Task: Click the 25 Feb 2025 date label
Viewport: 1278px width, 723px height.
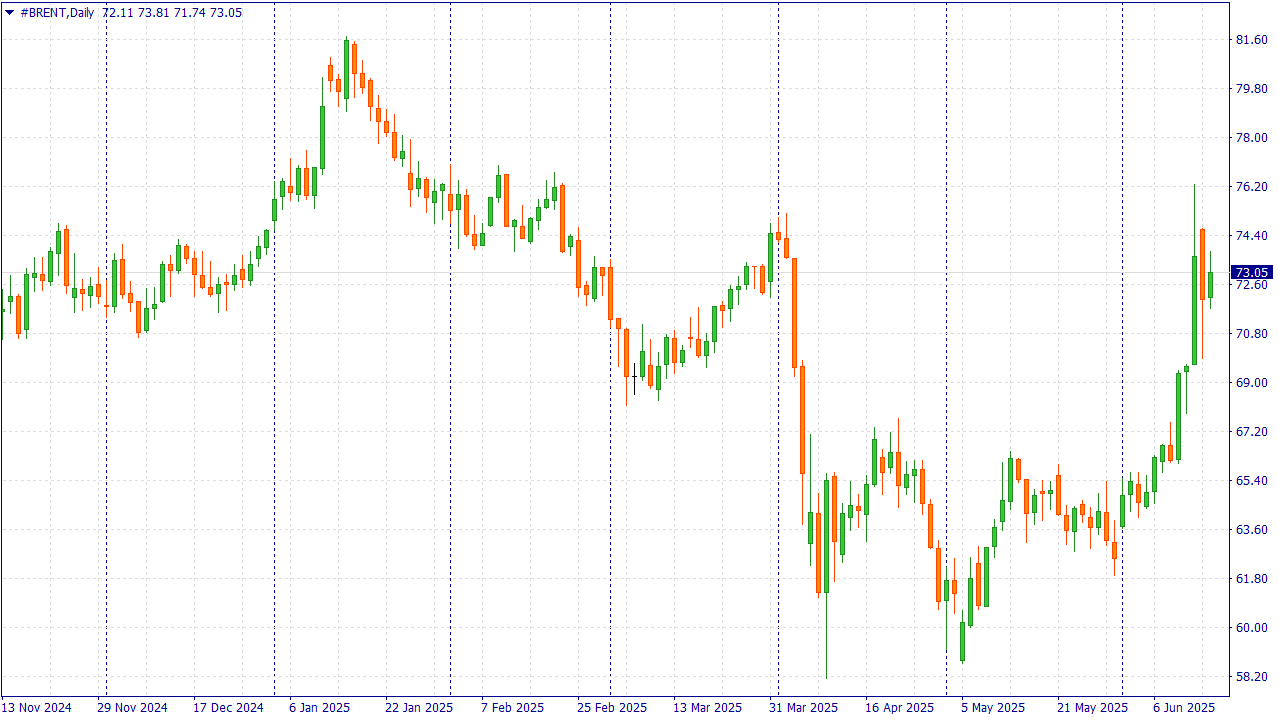Action: coord(612,708)
